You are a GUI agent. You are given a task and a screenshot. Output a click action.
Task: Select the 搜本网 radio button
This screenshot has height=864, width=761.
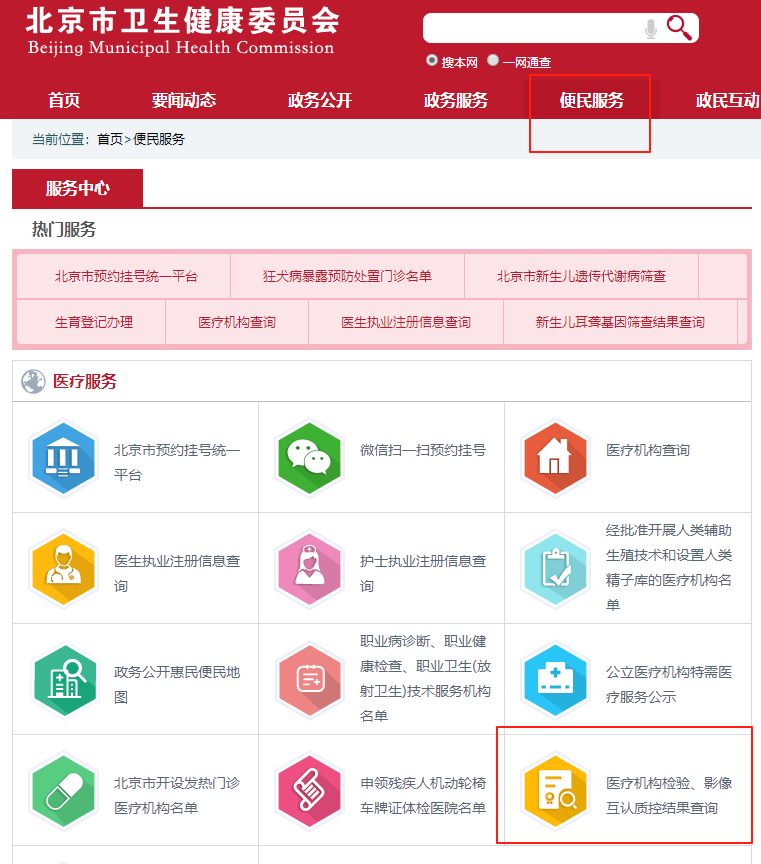[x=432, y=60]
